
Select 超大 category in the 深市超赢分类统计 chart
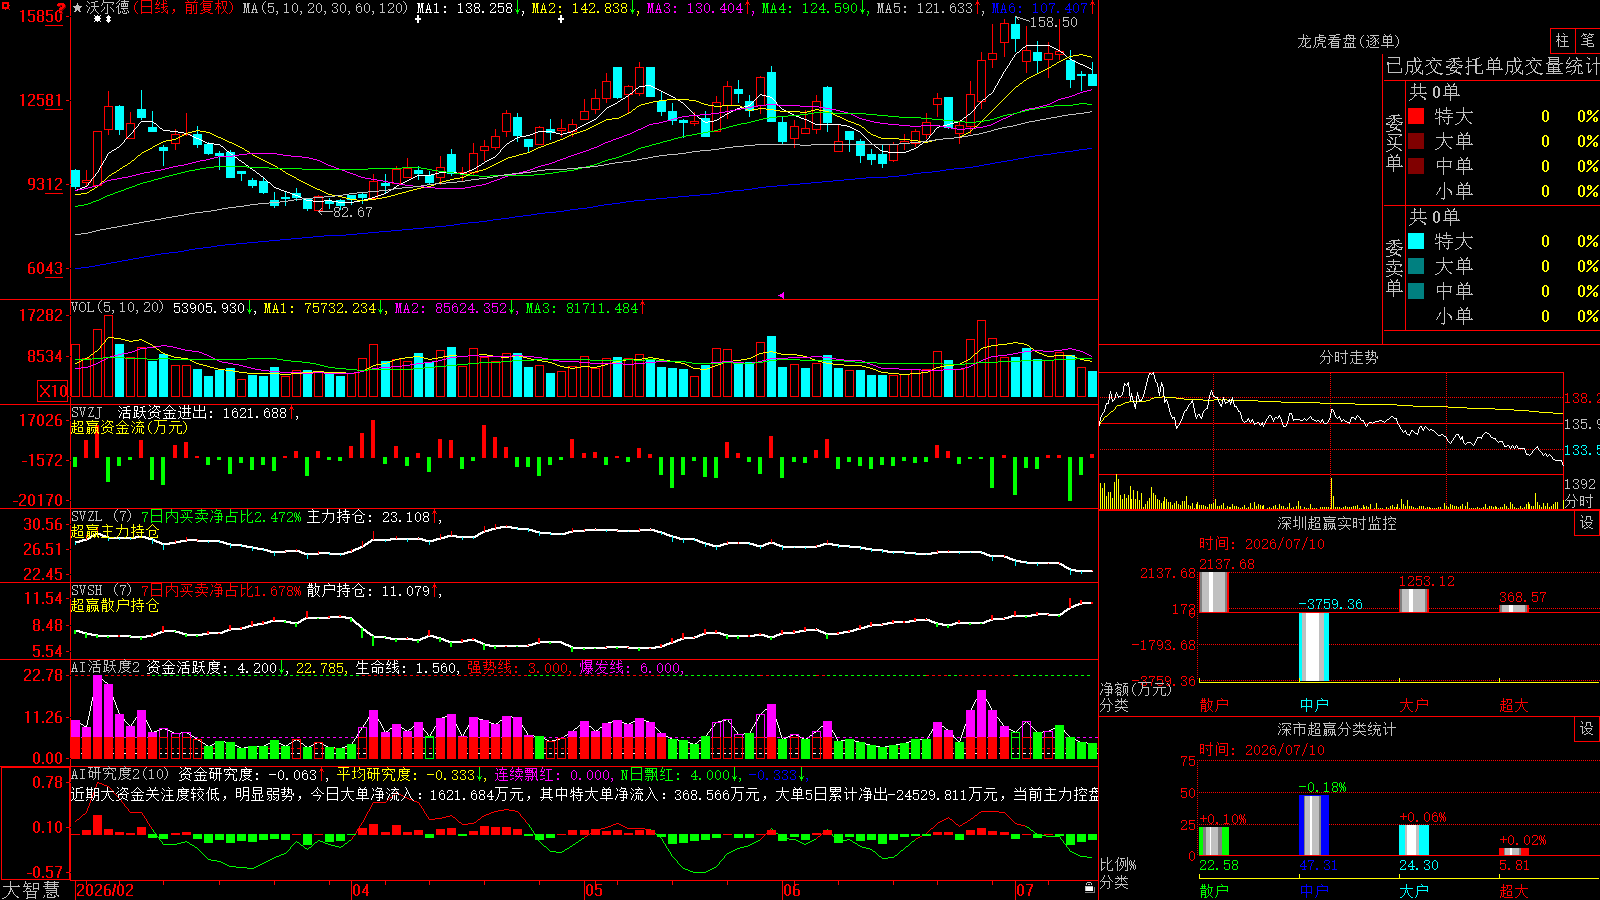click(x=1514, y=890)
